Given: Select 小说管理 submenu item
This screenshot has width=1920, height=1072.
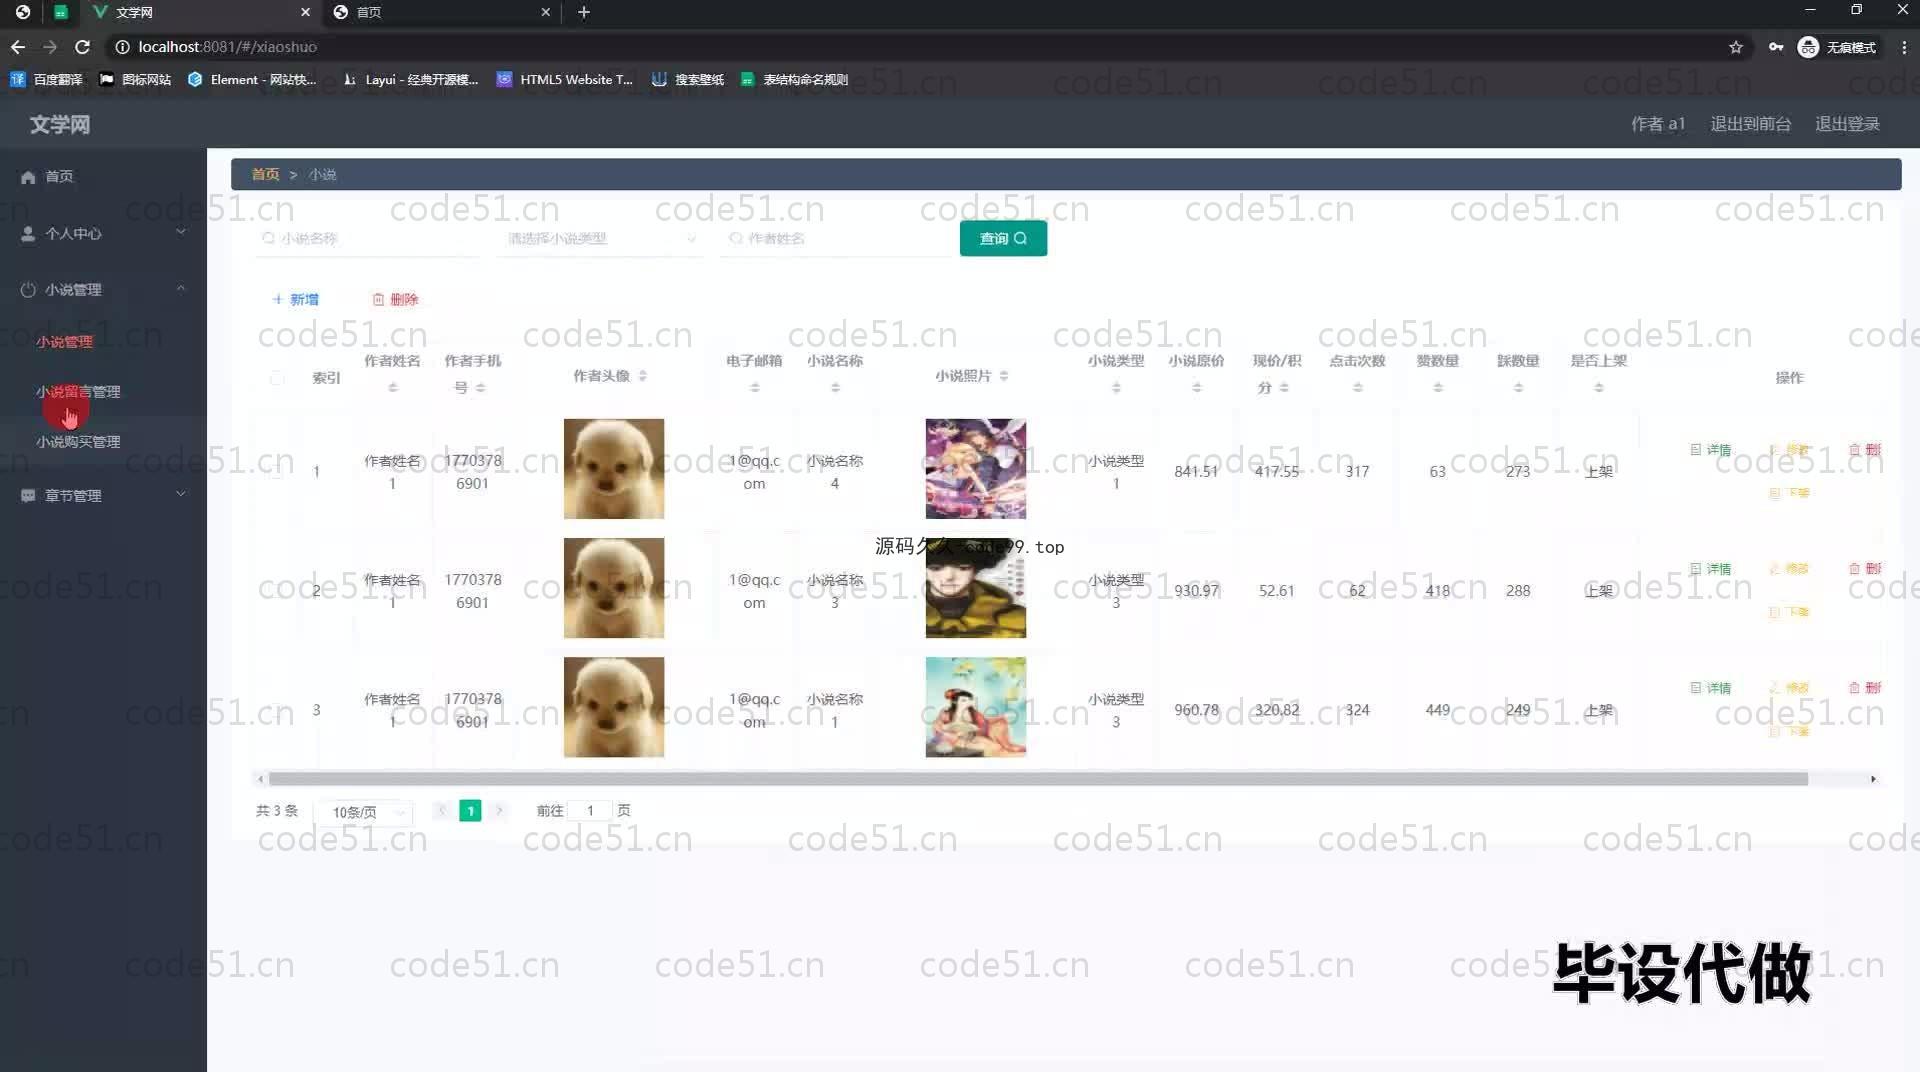Looking at the screenshot, I should pyautogui.click(x=64, y=342).
